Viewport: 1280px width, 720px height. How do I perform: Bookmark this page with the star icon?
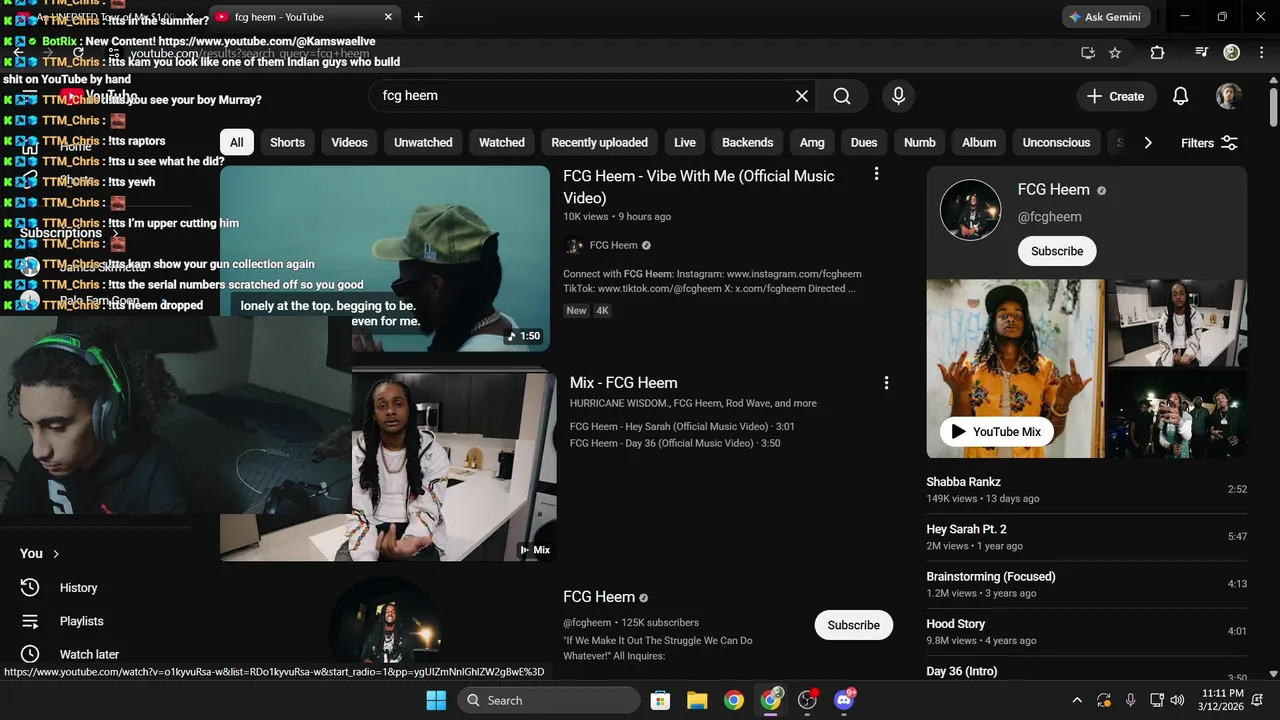(x=1115, y=53)
